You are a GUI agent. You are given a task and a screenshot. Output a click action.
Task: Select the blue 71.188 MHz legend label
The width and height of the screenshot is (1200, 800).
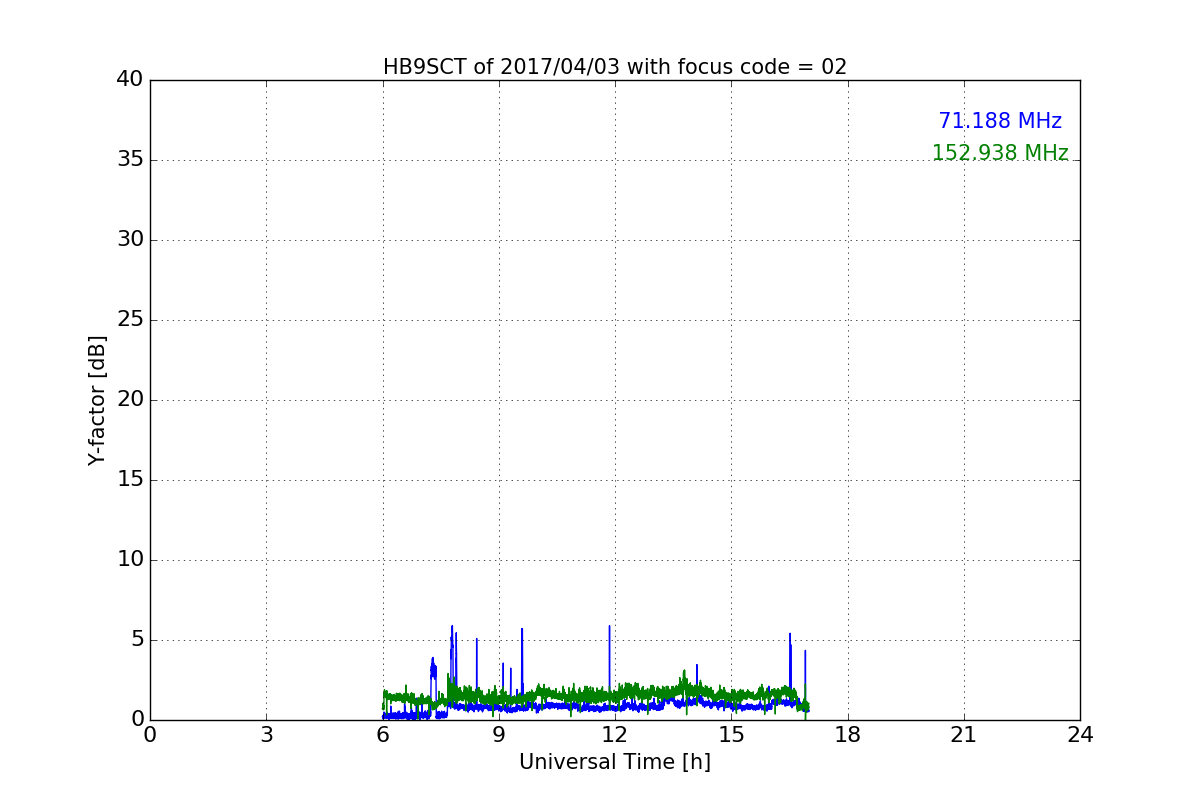pyautogui.click(x=1000, y=121)
